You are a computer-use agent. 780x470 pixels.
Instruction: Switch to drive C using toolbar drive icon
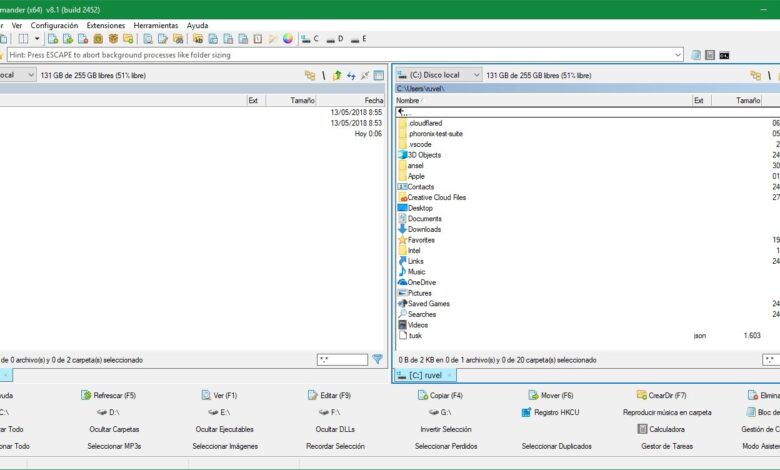coord(309,39)
